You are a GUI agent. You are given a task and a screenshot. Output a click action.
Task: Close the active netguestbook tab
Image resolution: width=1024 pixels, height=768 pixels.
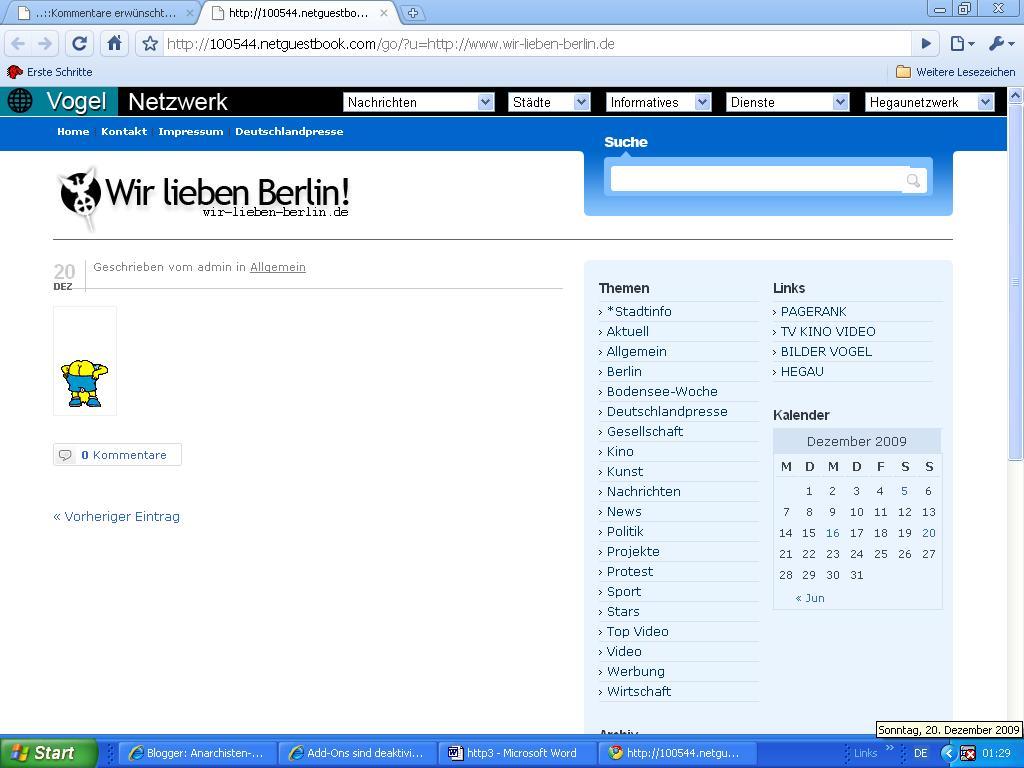383,13
